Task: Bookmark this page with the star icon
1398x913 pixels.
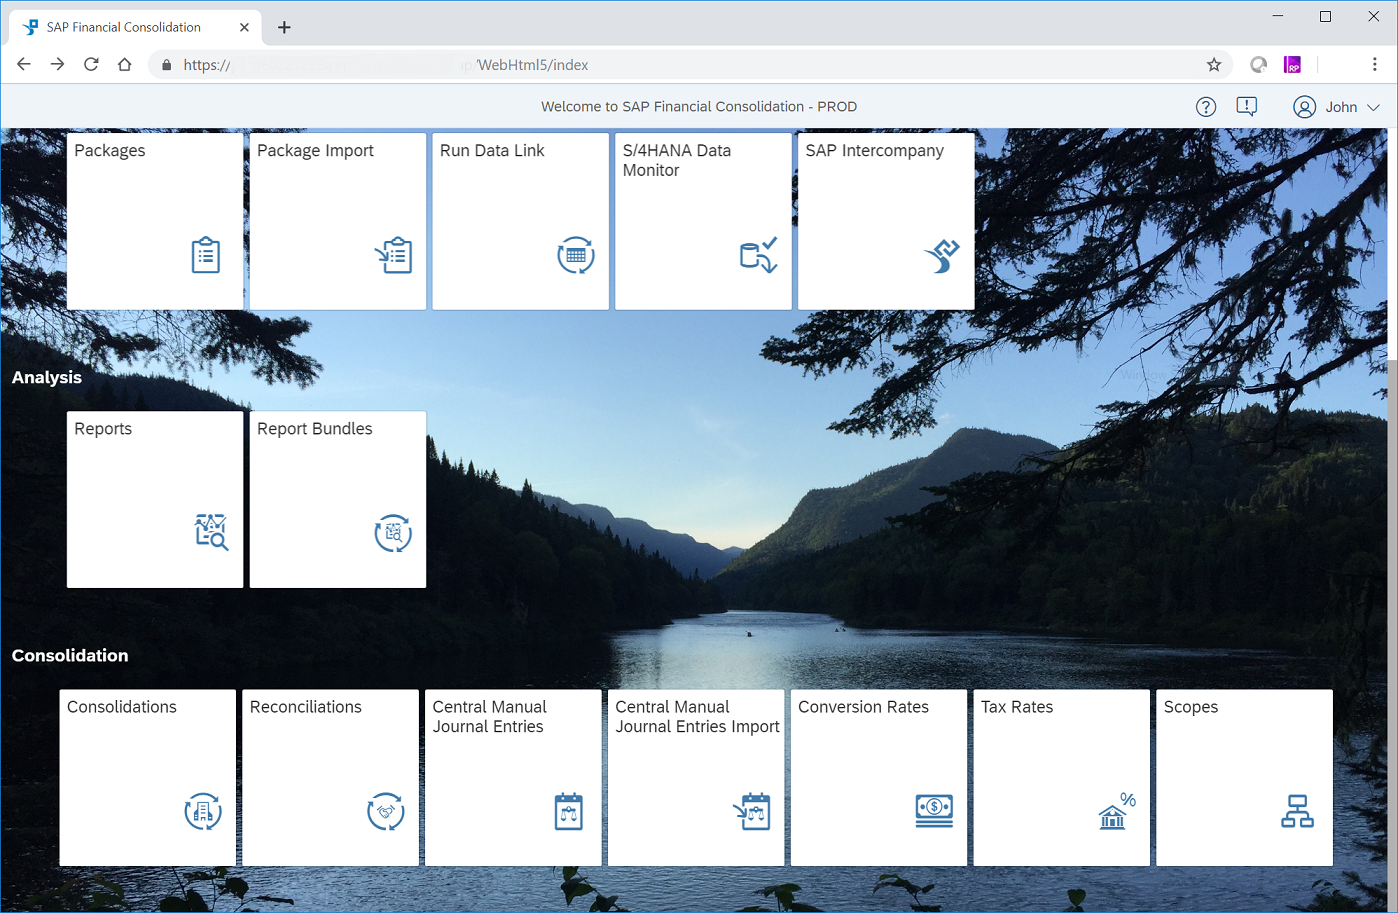Action: (1214, 65)
